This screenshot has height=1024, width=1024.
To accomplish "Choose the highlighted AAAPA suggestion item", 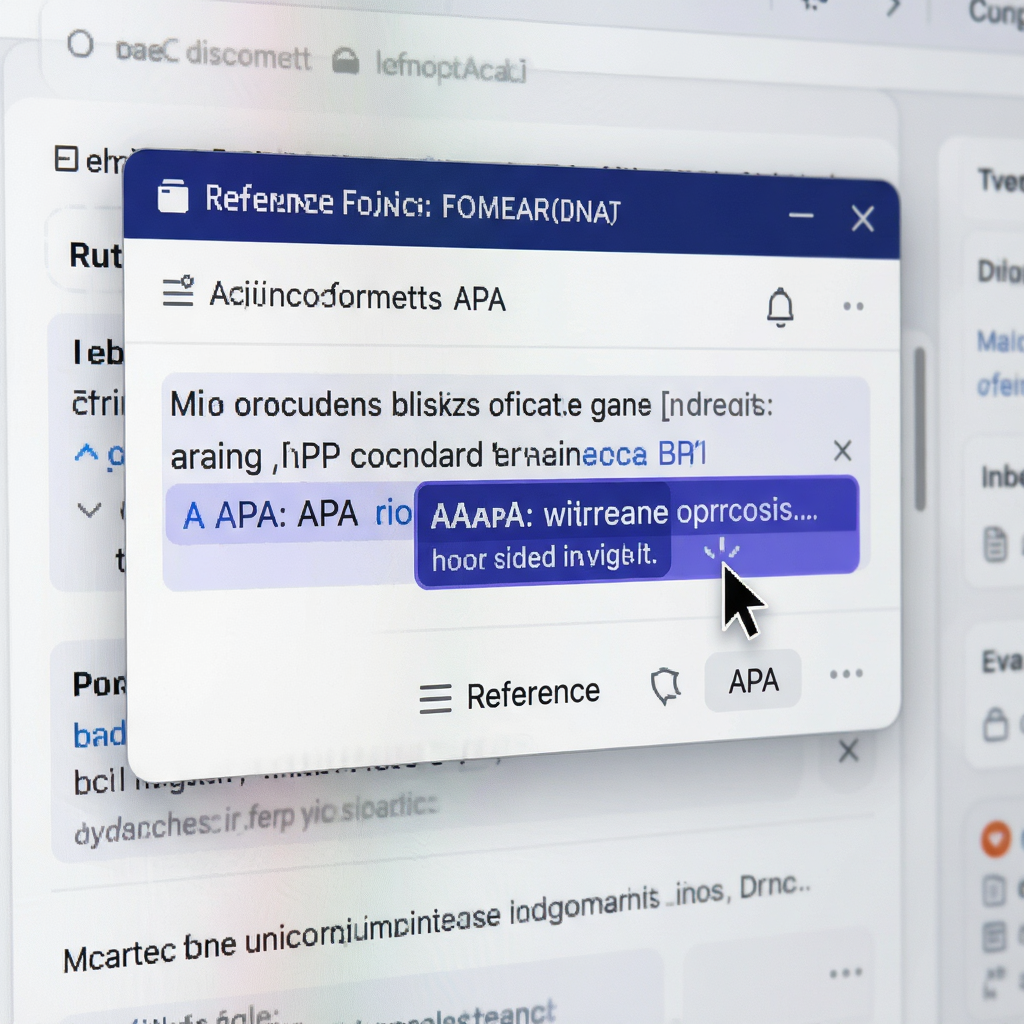I will (x=637, y=533).
